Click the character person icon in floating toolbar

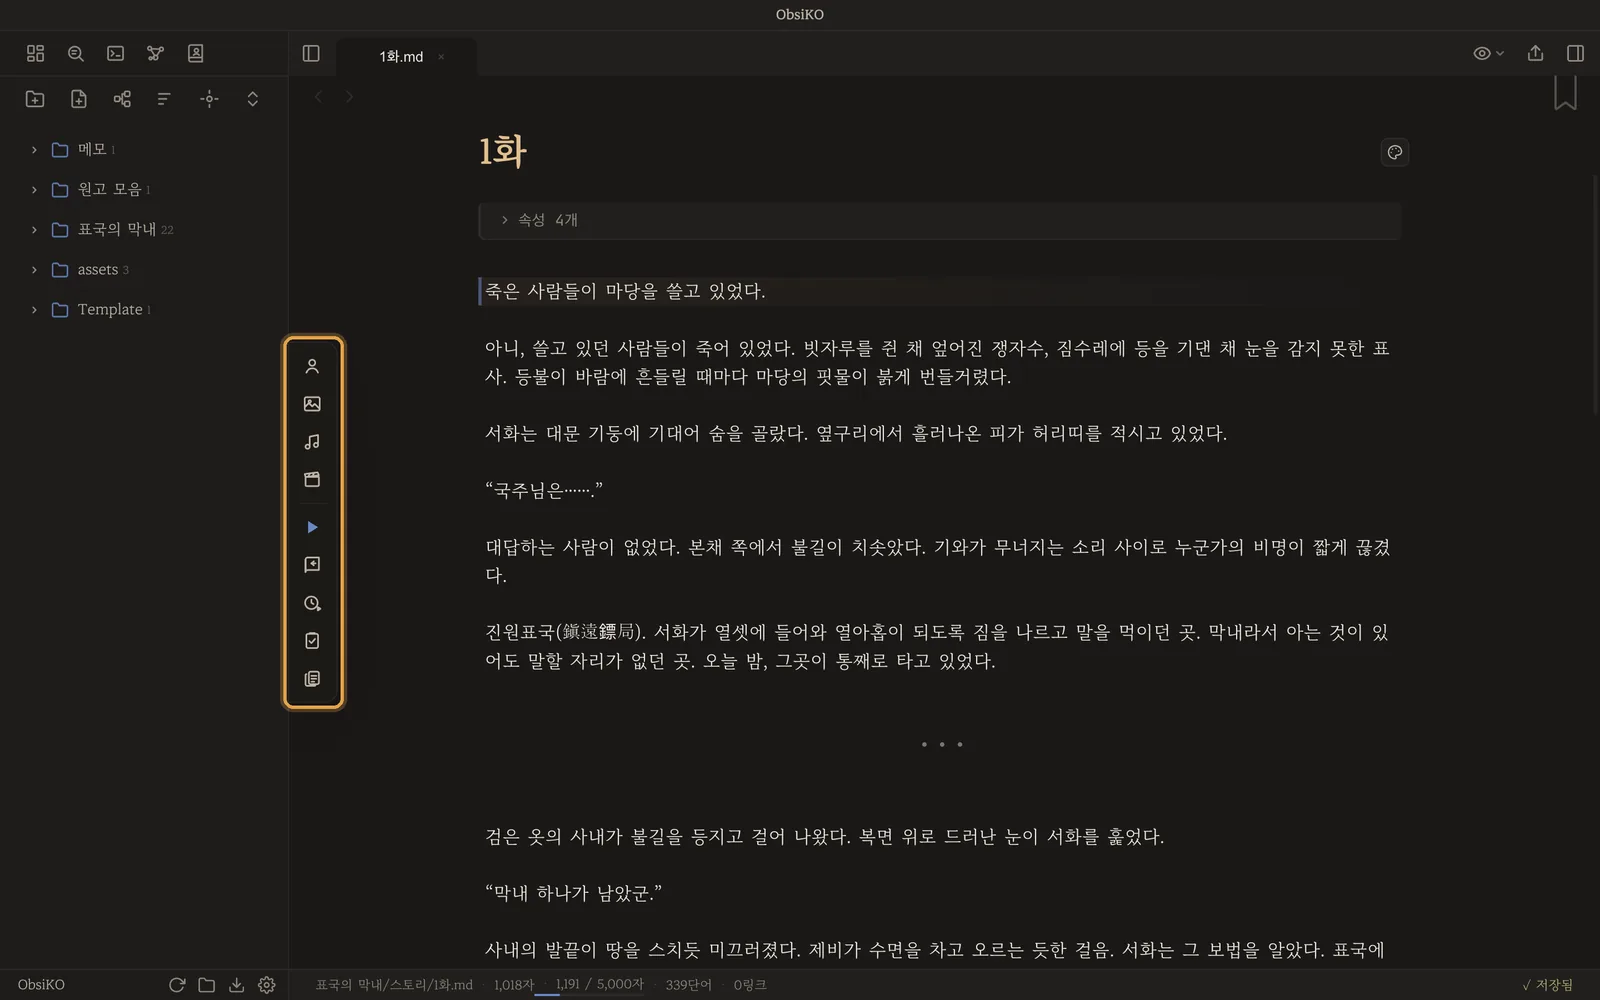pos(312,366)
